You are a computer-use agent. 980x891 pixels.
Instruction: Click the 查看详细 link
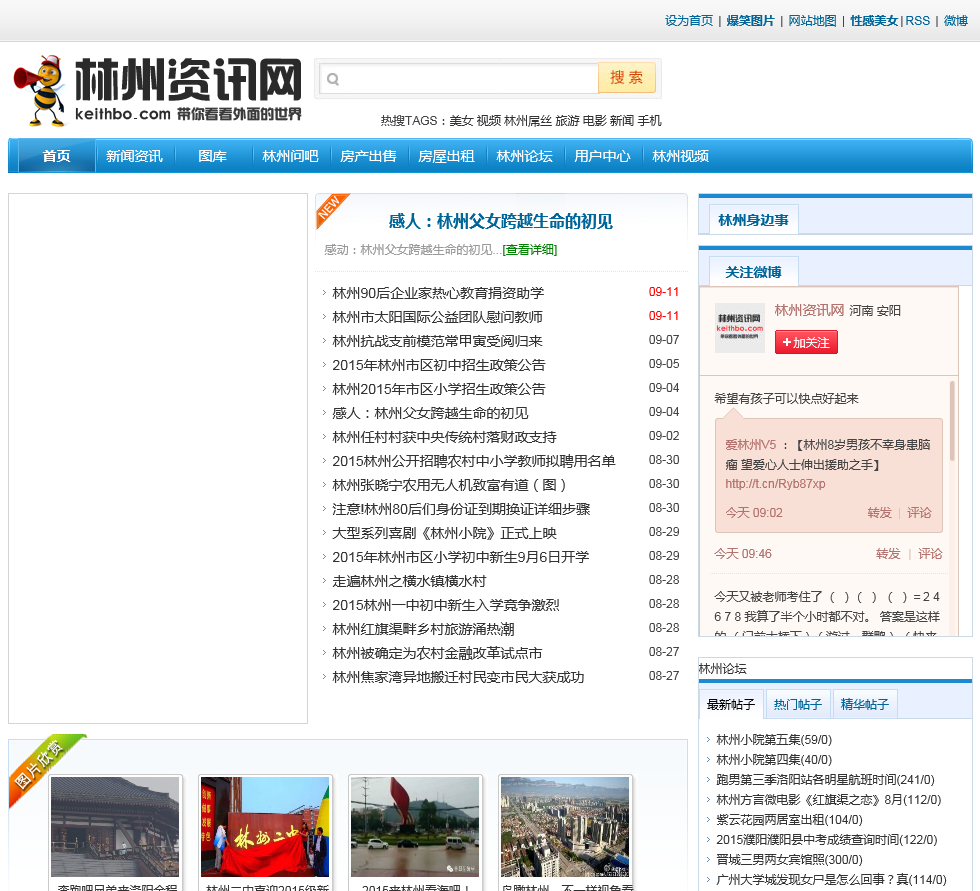pyautogui.click(x=530, y=250)
